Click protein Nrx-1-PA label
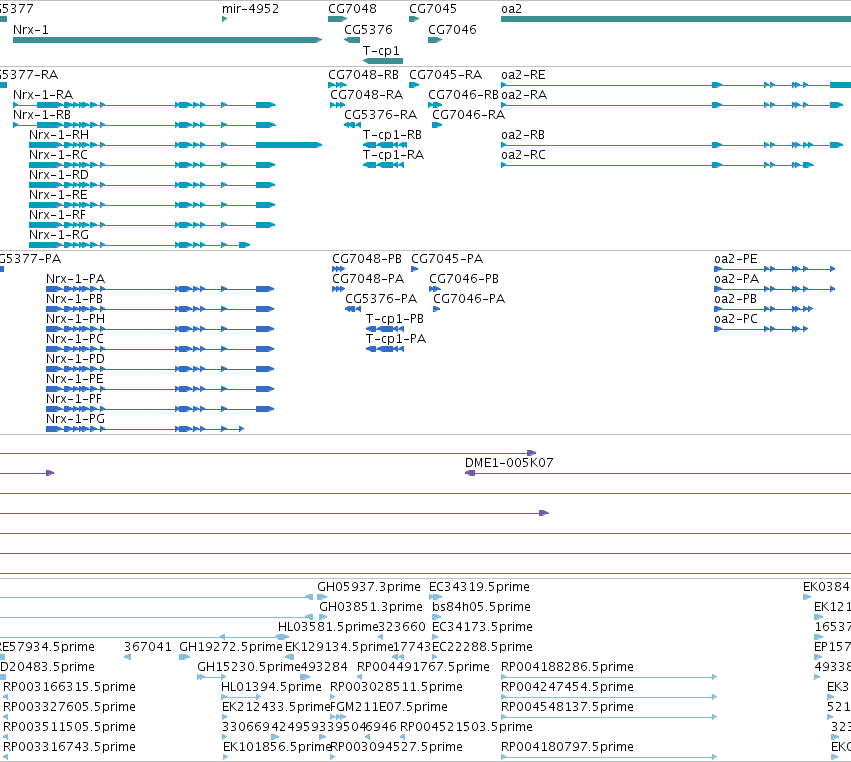The image size is (851, 762). coord(75,279)
